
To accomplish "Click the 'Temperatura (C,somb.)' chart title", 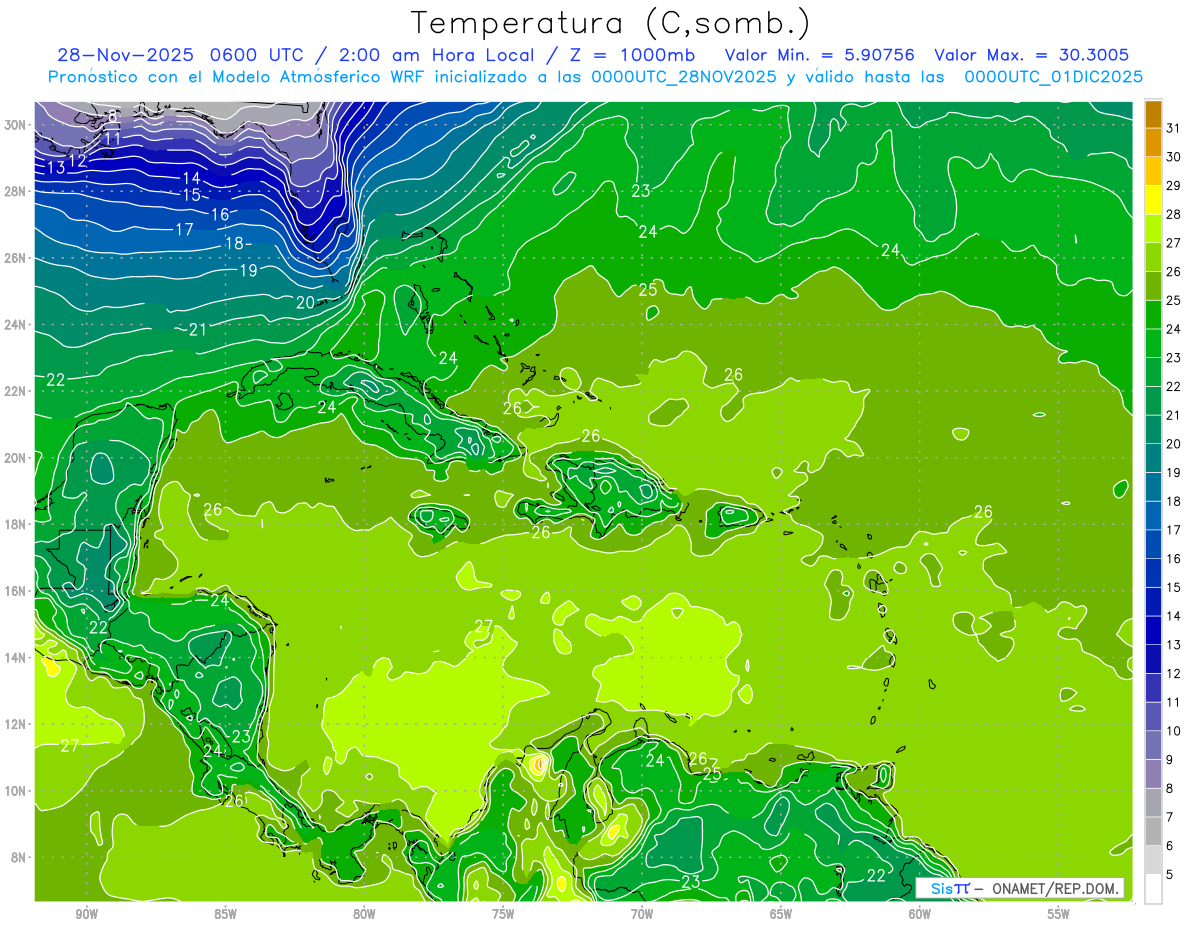I will click(611, 23).
